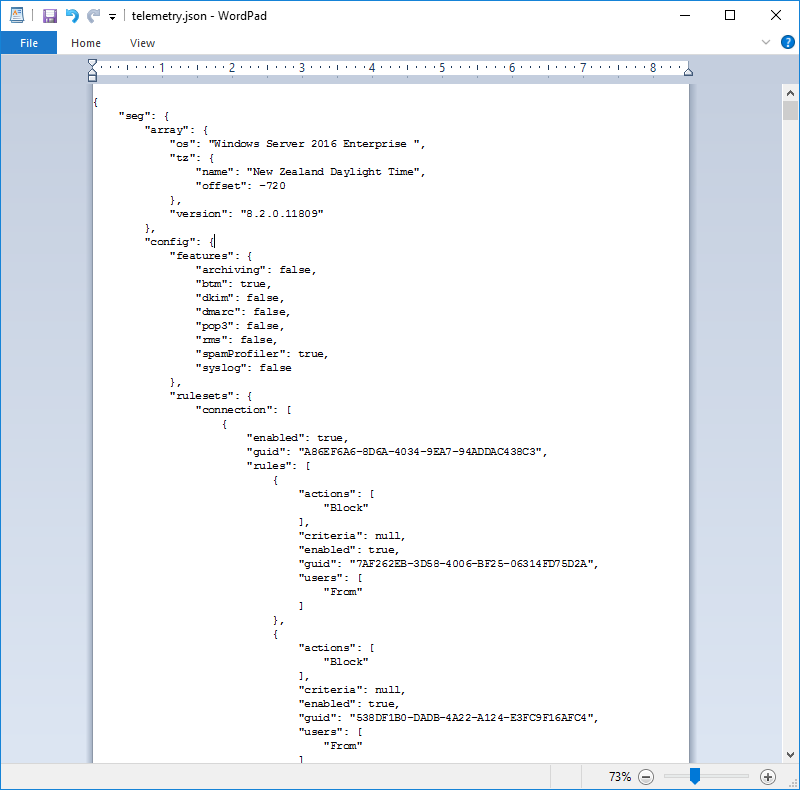Click the right indent marker on ruler
Image resolution: width=800 pixels, height=790 pixels.
[x=687, y=71]
